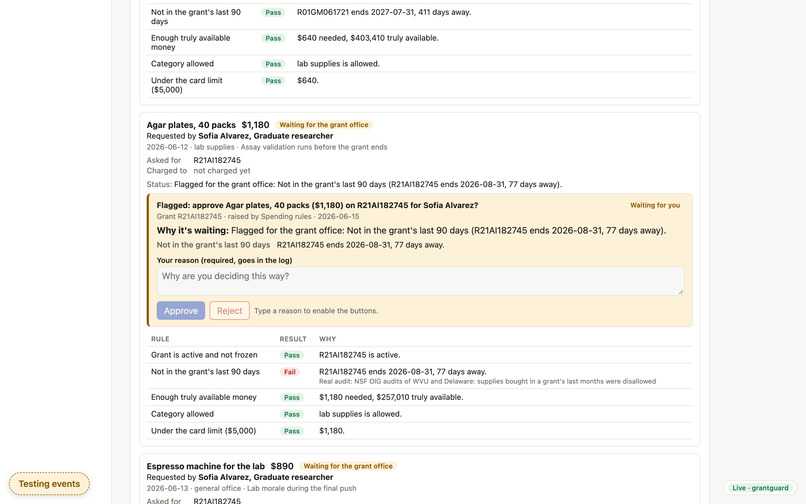Select the '$1,180 needed, $257,010 truly available.' cell

[391, 397]
